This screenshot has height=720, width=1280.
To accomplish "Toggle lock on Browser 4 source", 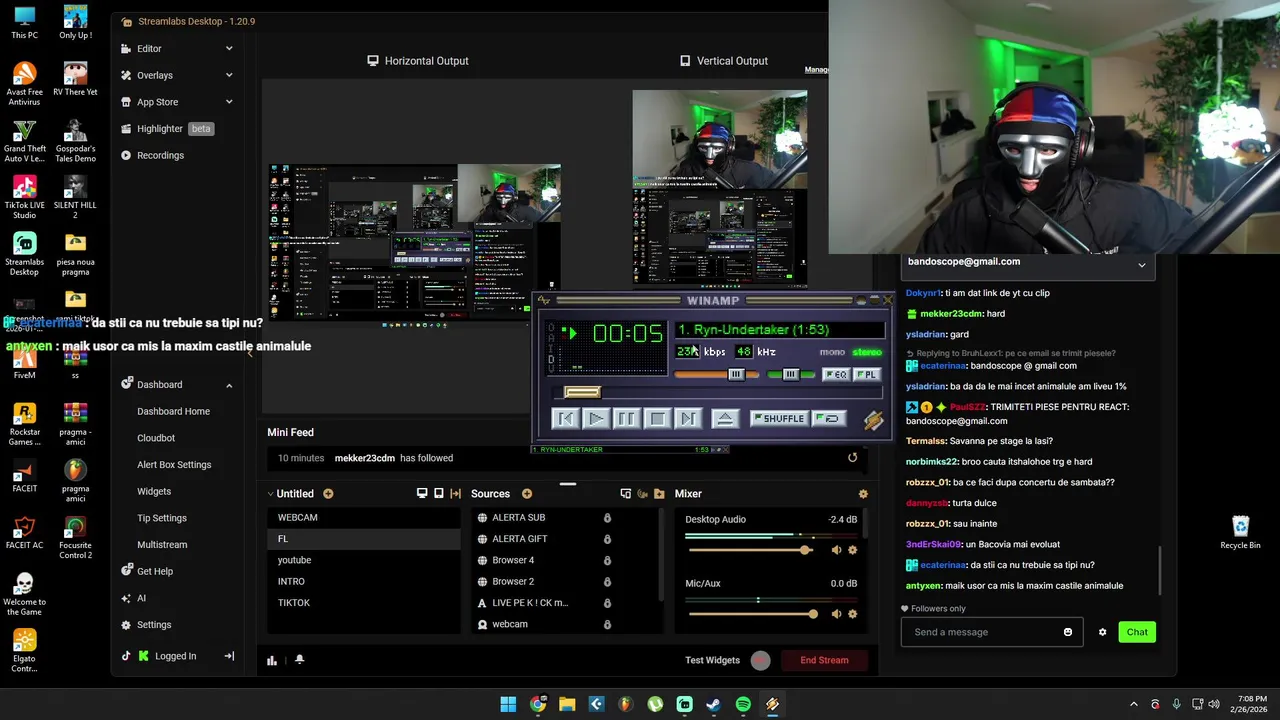I will [607, 560].
